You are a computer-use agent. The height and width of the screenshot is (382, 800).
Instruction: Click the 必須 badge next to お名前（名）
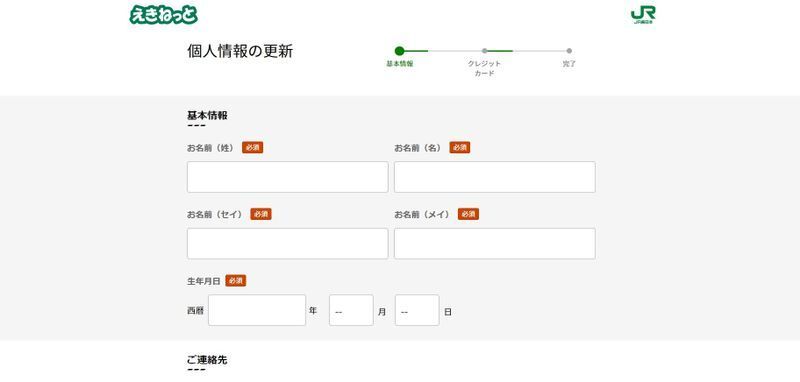pyautogui.click(x=460, y=147)
